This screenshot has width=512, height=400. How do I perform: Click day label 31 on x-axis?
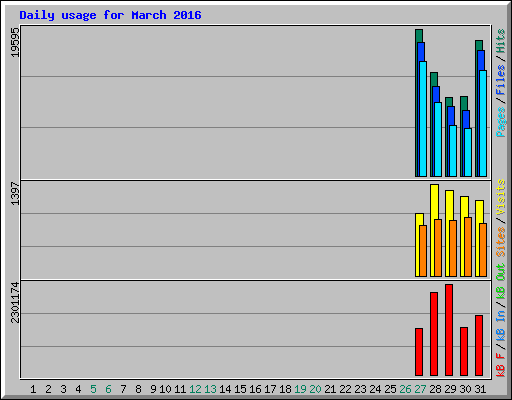click(x=480, y=389)
